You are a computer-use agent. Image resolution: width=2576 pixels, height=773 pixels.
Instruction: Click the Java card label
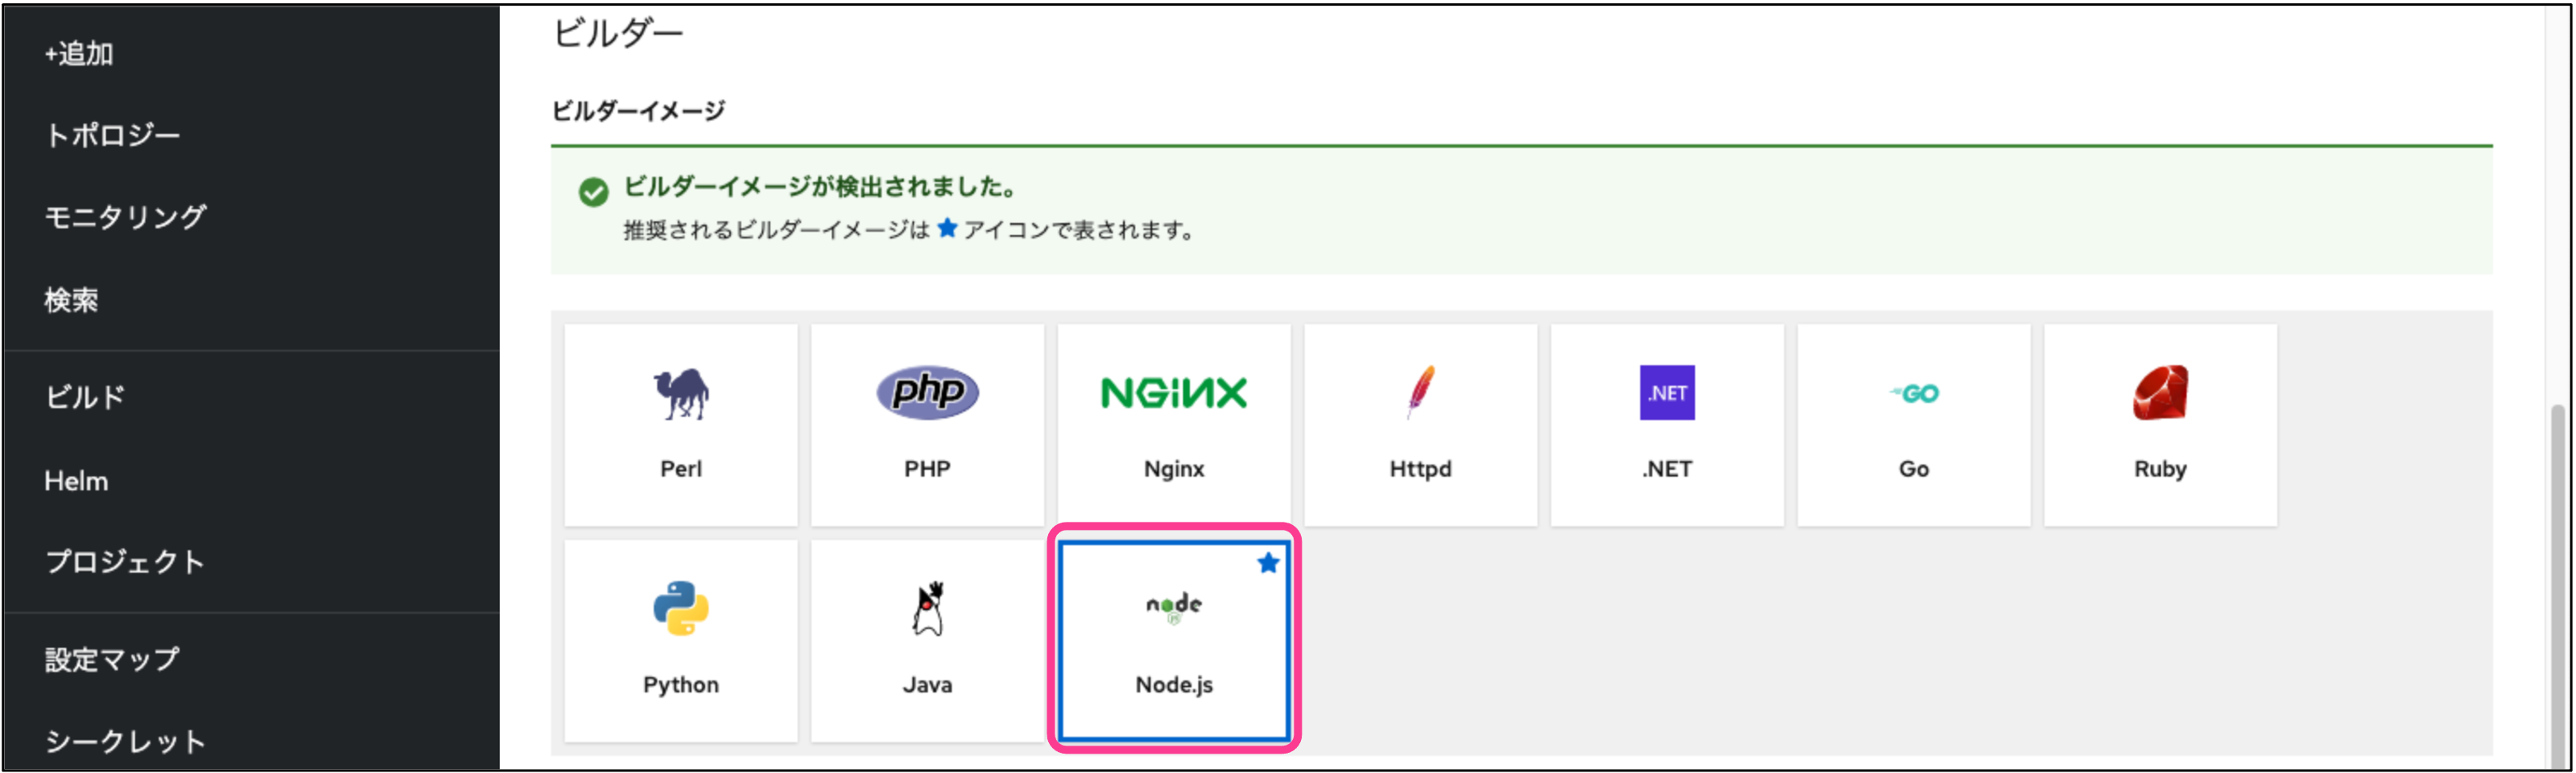click(x=927, y=685)
